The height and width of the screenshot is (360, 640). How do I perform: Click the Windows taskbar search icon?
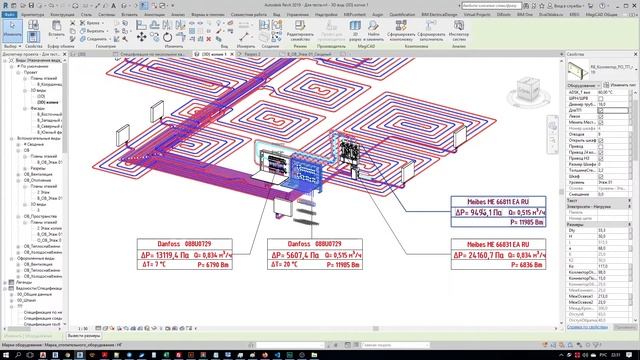click(18, 355)
